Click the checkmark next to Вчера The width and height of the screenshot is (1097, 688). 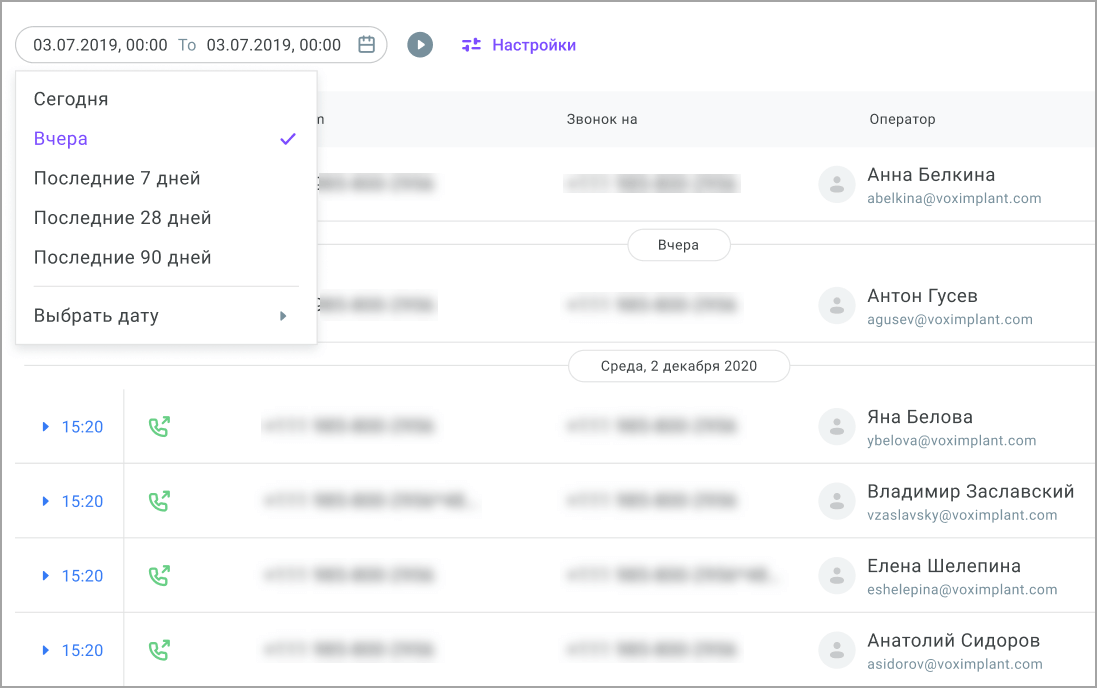[x=288, y=139]
